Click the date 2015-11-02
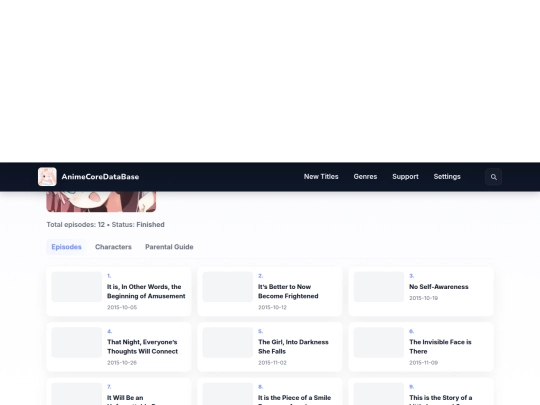The image size is (540, 405). click(x=272, y=363)
